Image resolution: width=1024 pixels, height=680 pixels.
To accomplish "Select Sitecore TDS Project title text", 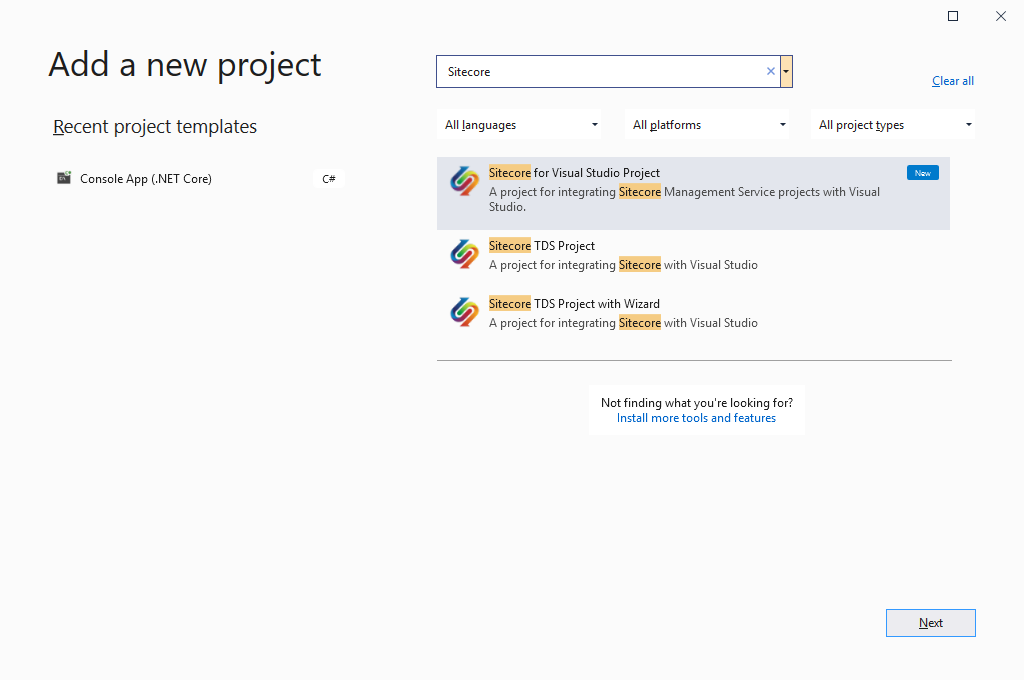I will [541, 246].
